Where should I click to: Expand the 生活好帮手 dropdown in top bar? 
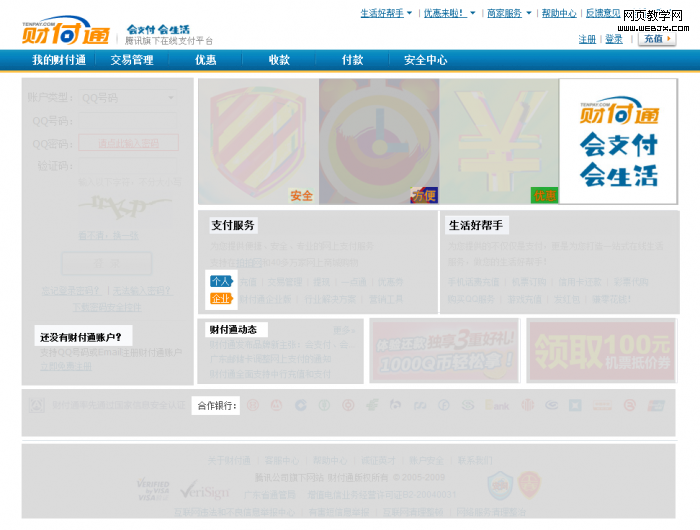pos(386,13)
